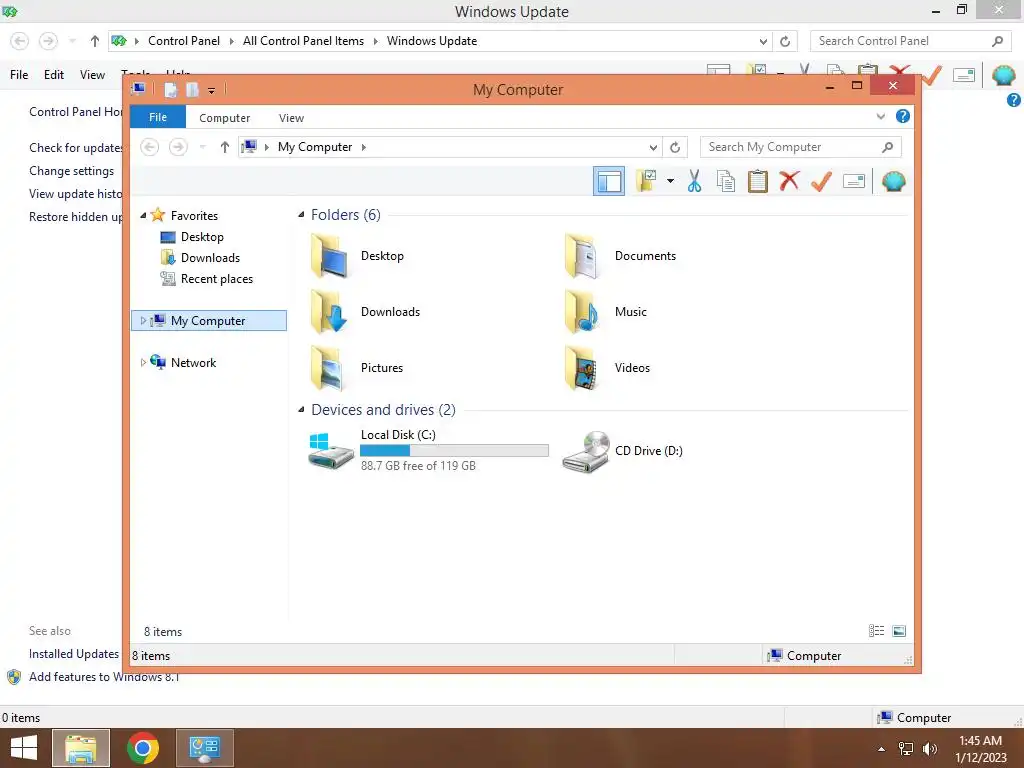Open the address bar history dropdown in My Computer
This screenshot has width=1024, height=768.
(653, 147)
